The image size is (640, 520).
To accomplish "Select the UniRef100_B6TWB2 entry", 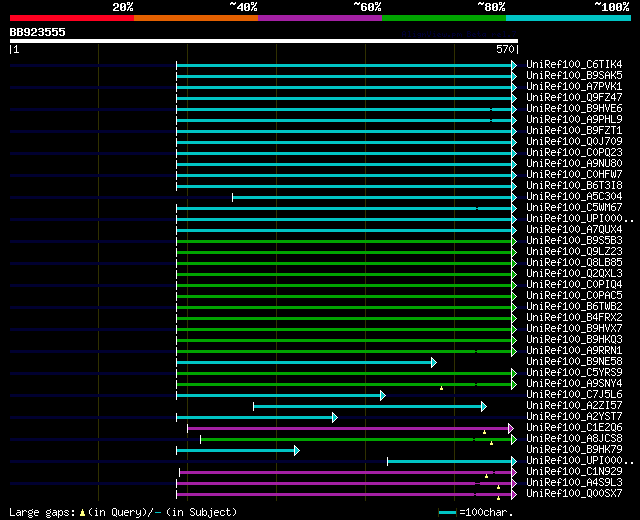I will coord(574,307).
